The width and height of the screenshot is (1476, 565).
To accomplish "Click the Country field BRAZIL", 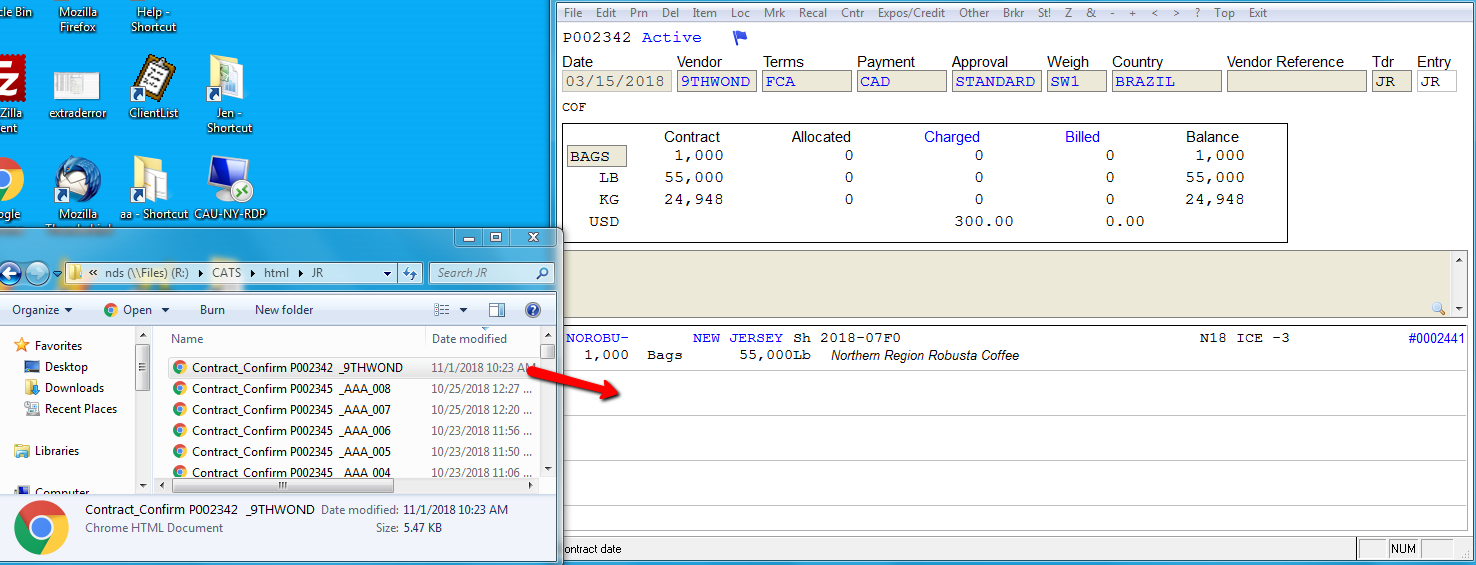I will coord(1167,82).
